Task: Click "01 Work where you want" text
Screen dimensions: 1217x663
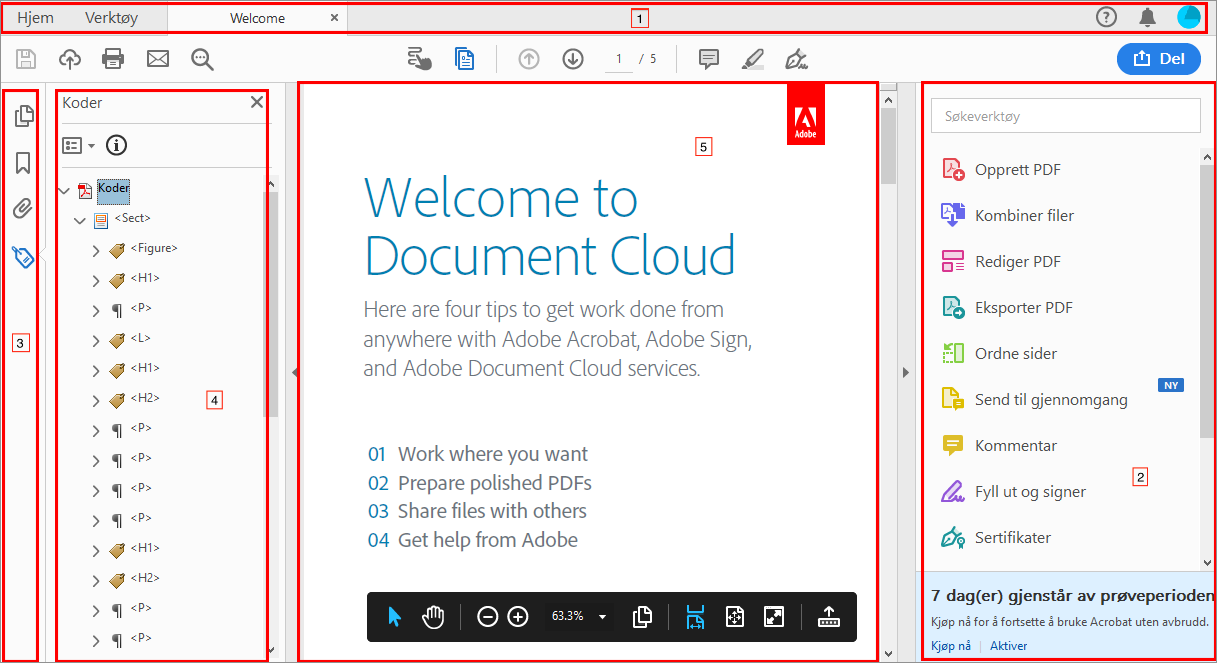Action: coord(478,454)
